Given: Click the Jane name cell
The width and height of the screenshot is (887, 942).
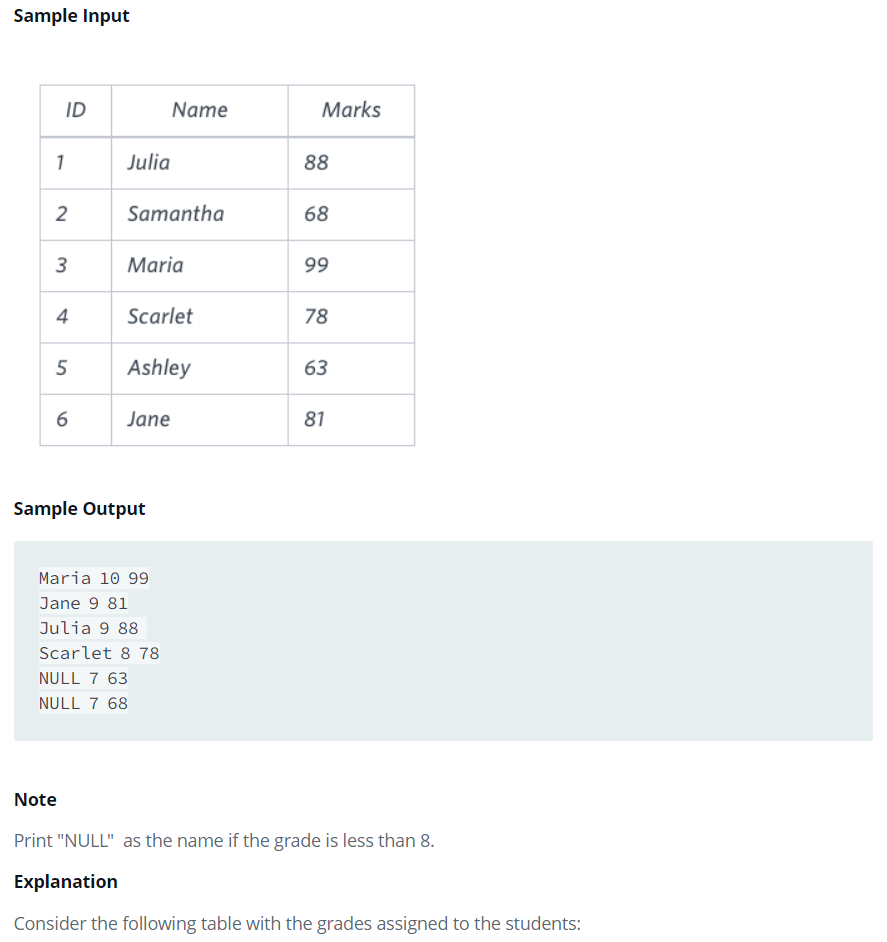Looking at the screenshot, I should [200, 419].
